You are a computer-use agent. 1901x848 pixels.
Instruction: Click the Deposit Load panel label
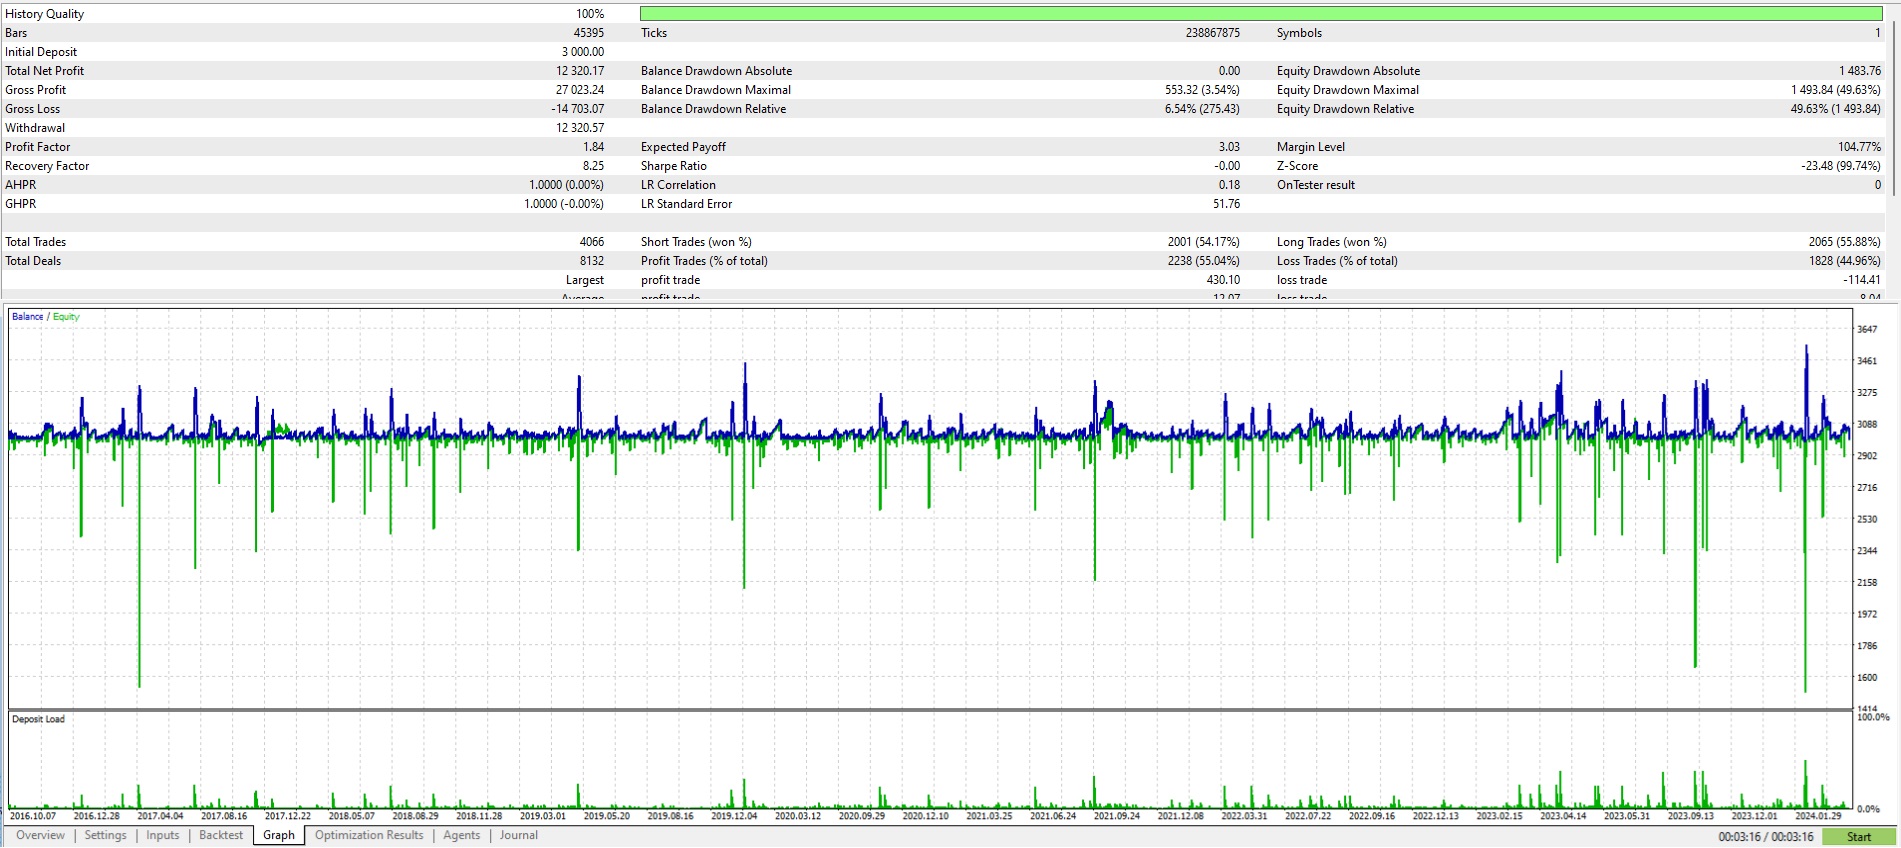(x=38, y=719)
